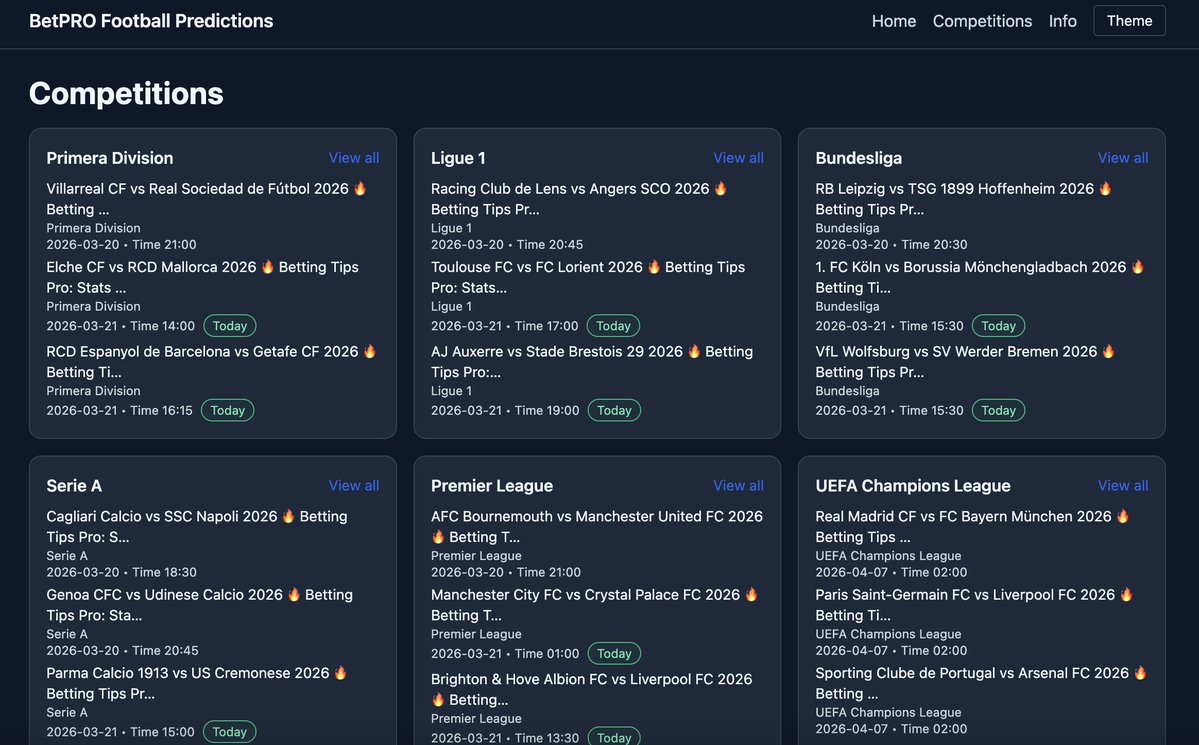The height and width of the screenshot is (745, 1199).
Task: Open Parma Calcio vs US Cremonese prediction
Action: tap(197, 683)
